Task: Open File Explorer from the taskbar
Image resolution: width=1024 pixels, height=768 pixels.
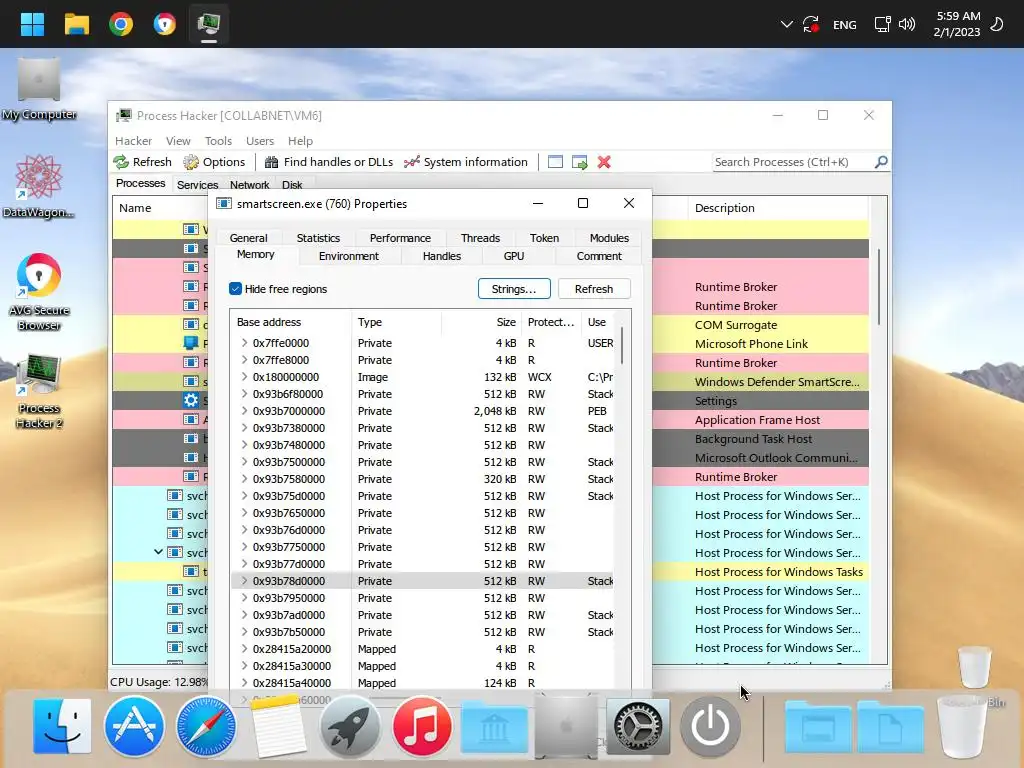Action: (x=76, y=24)
